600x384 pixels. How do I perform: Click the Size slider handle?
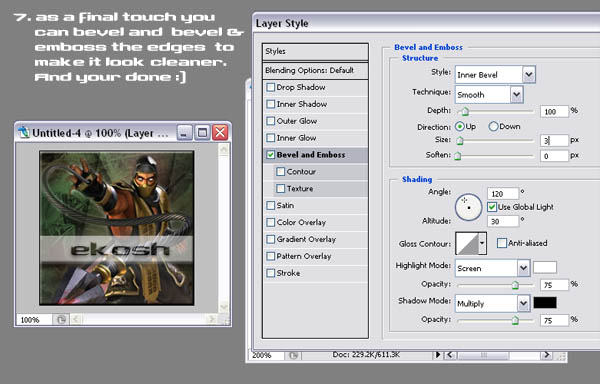click(460, 141)
